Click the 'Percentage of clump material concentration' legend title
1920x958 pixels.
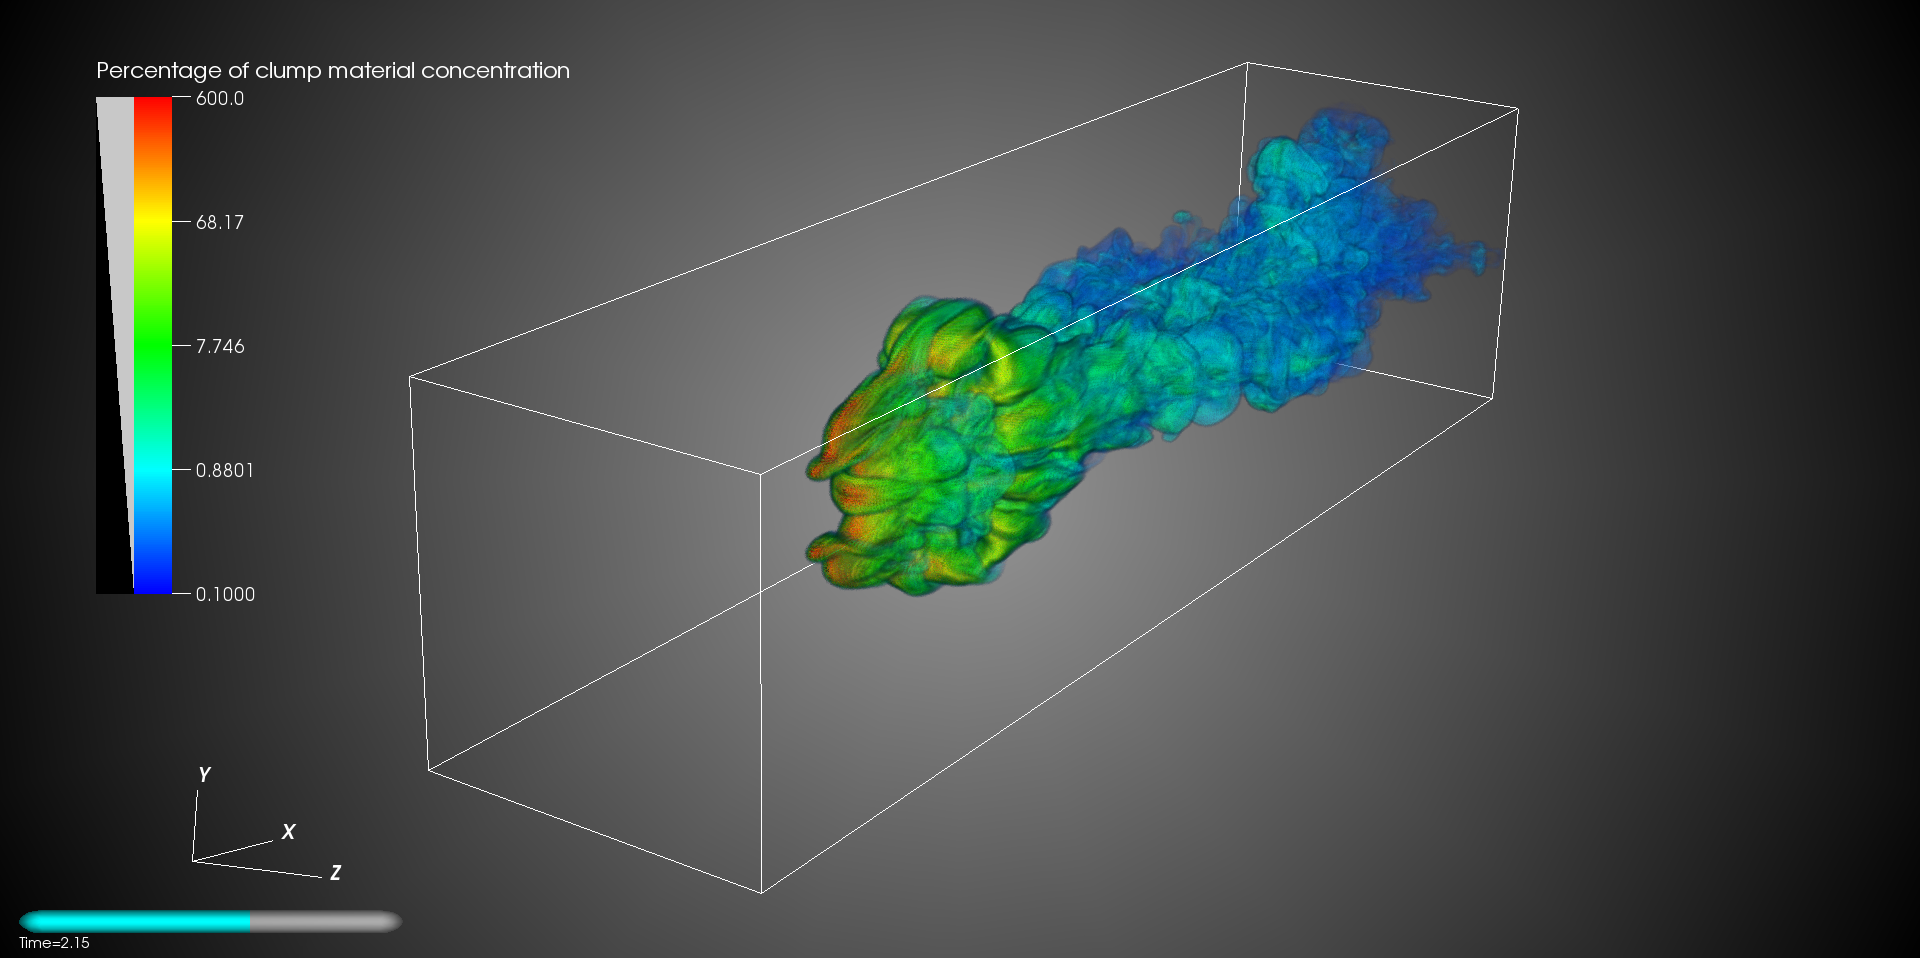(333, 71)
